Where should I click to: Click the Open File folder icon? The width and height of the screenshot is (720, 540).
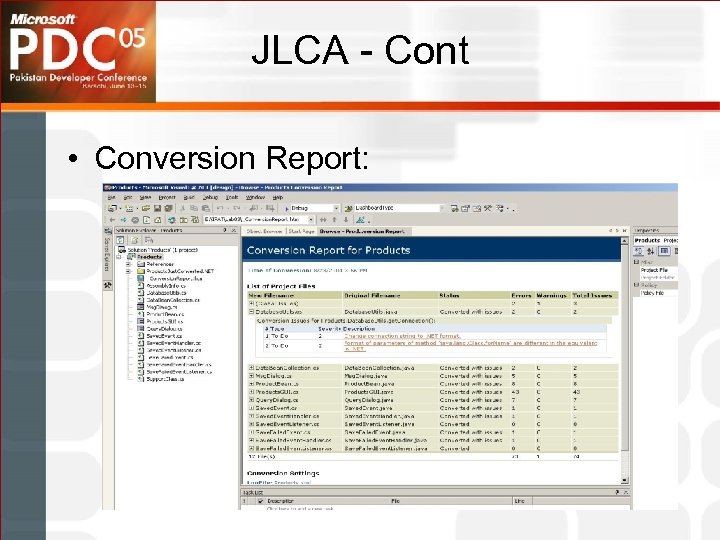coord(146,208)
